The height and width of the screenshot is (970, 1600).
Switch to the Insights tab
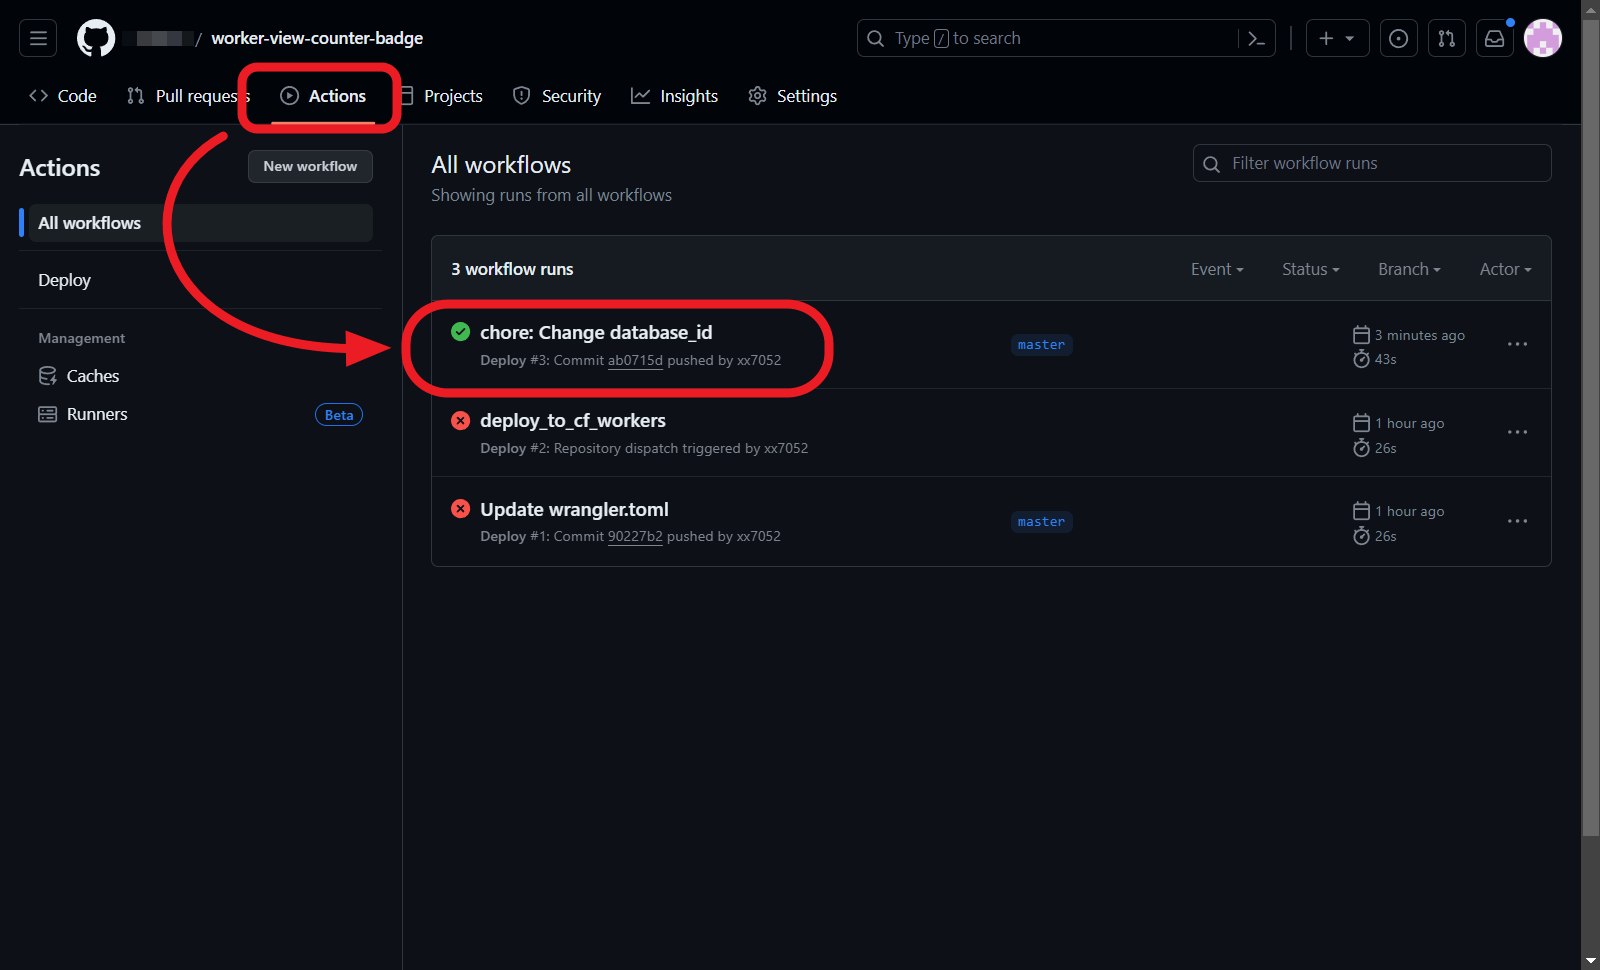(x=675, y=96)
